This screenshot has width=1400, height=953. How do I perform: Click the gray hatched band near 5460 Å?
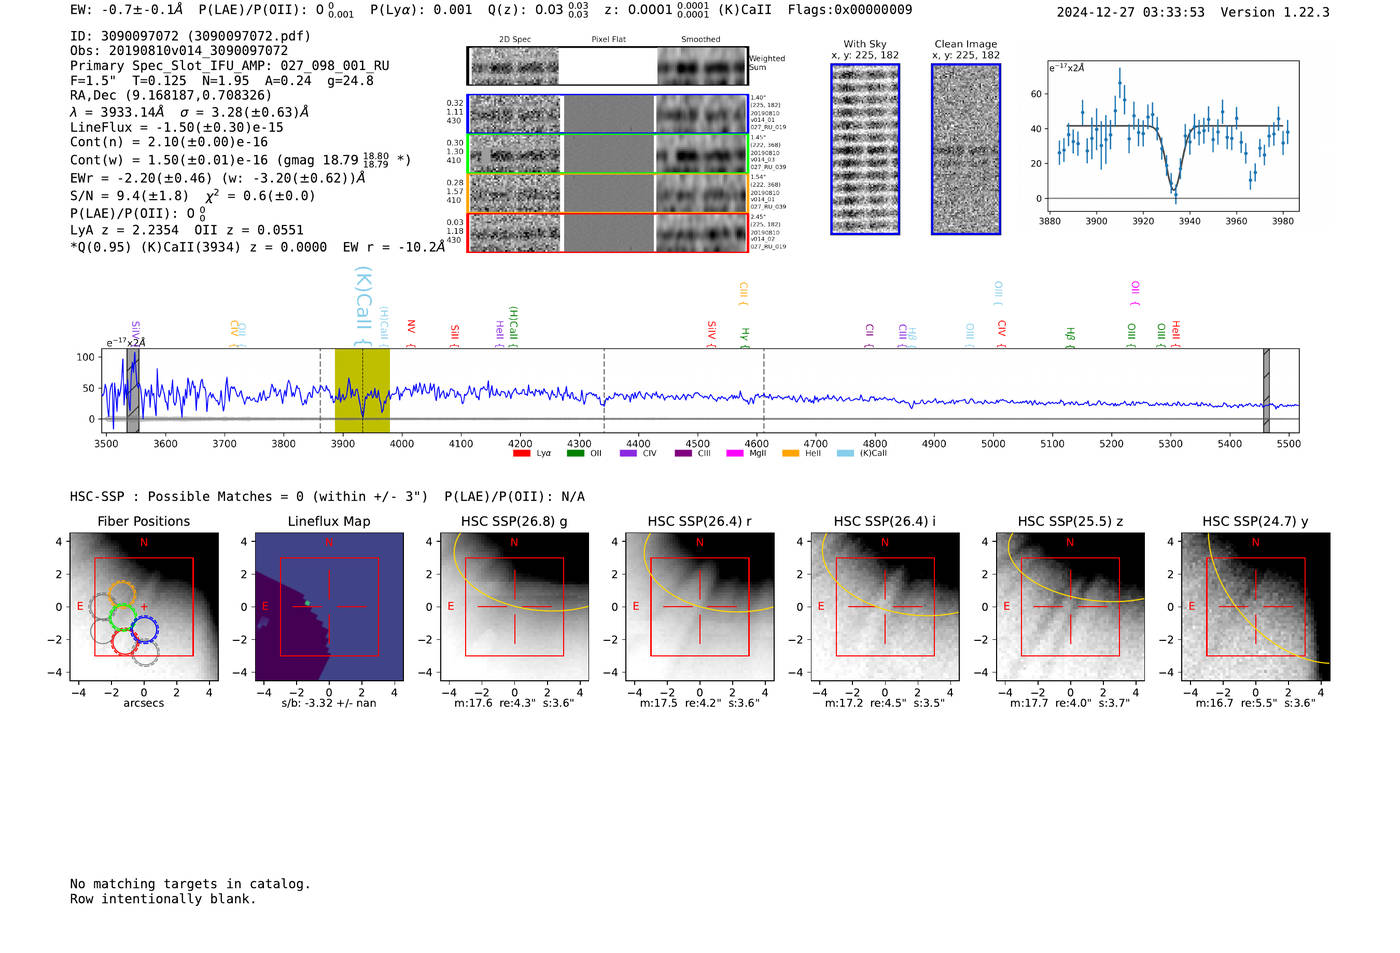point(1266,390)
